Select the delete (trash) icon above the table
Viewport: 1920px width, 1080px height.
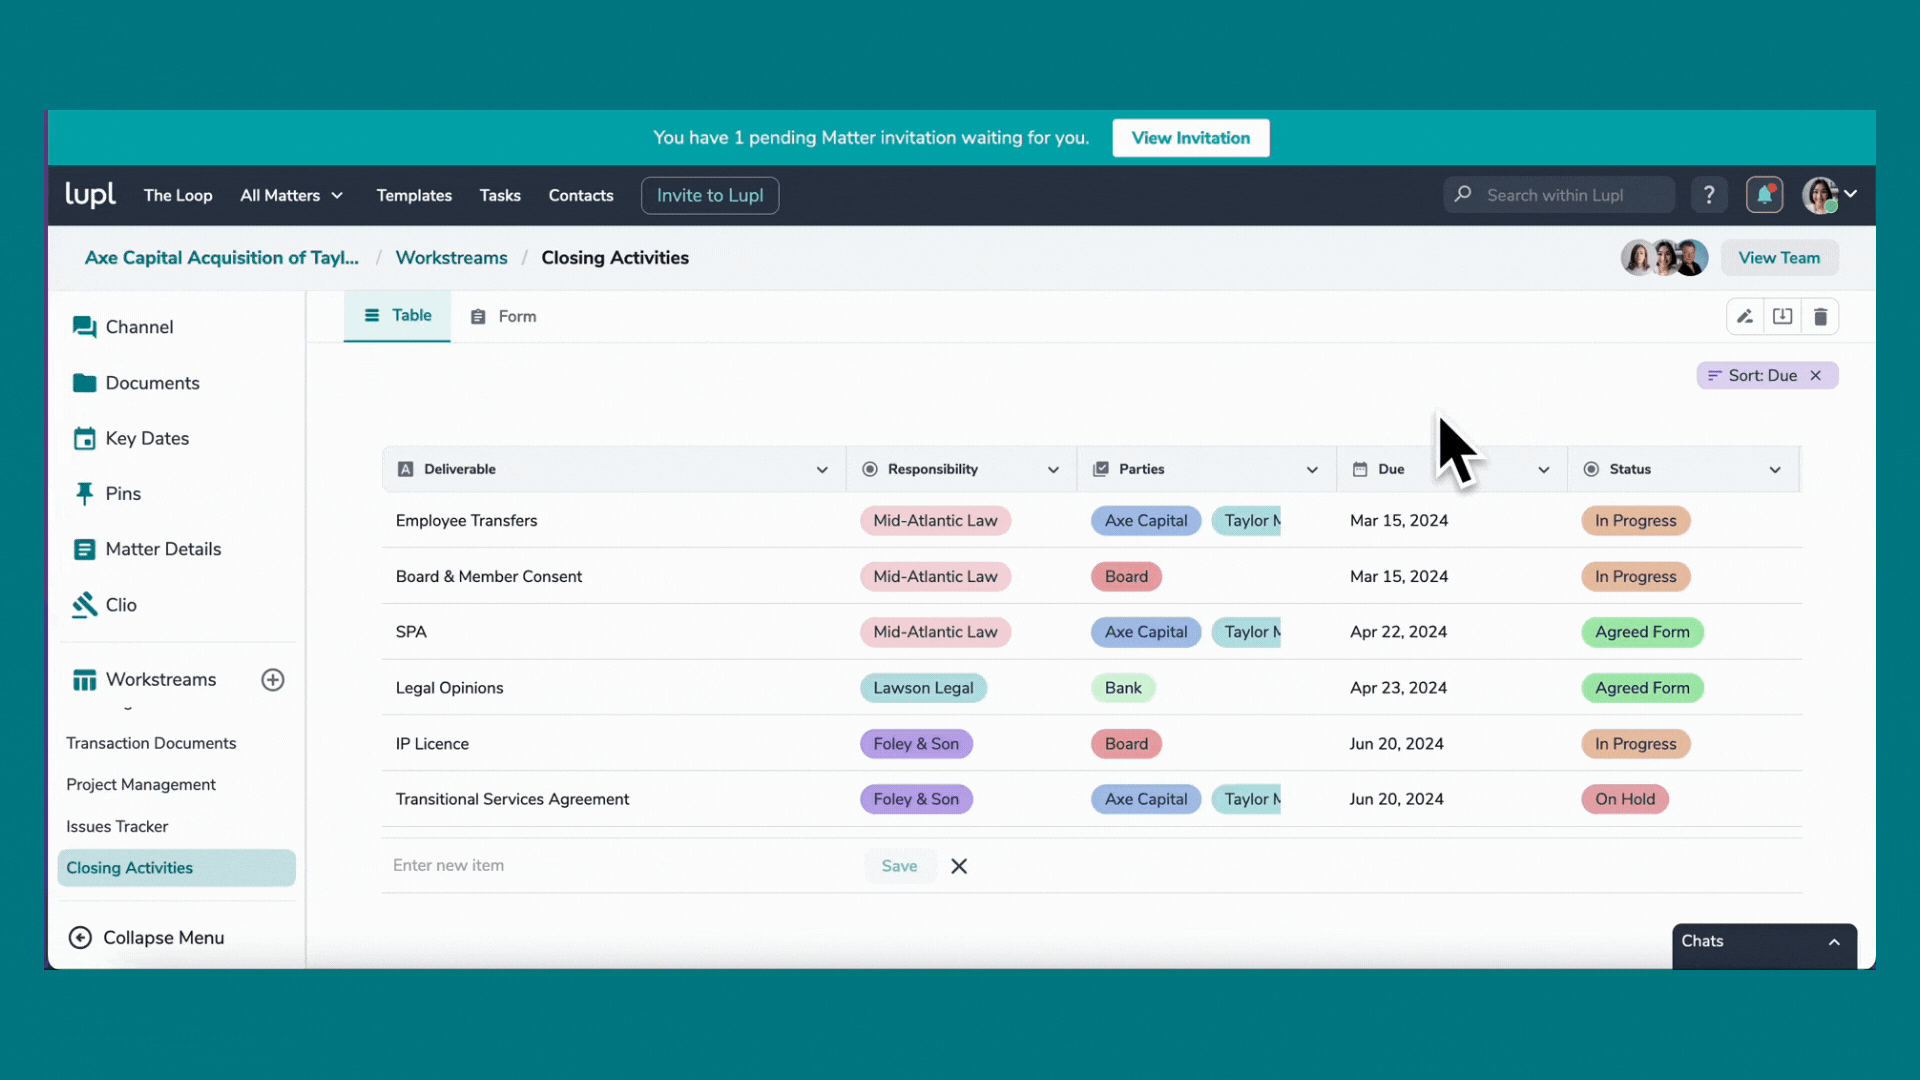[x=1821, y=315]
